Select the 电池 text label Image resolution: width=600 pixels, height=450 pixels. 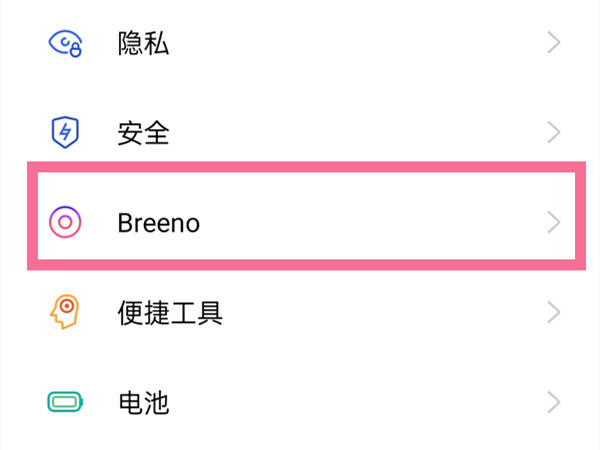[143, 403]
